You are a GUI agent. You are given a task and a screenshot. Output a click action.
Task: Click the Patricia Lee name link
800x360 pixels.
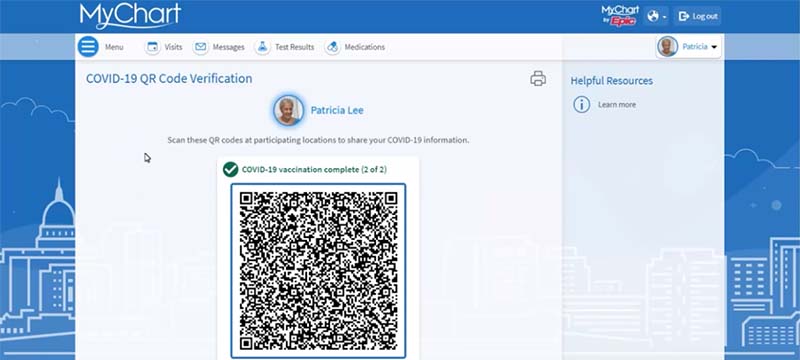tap(337, 110)
